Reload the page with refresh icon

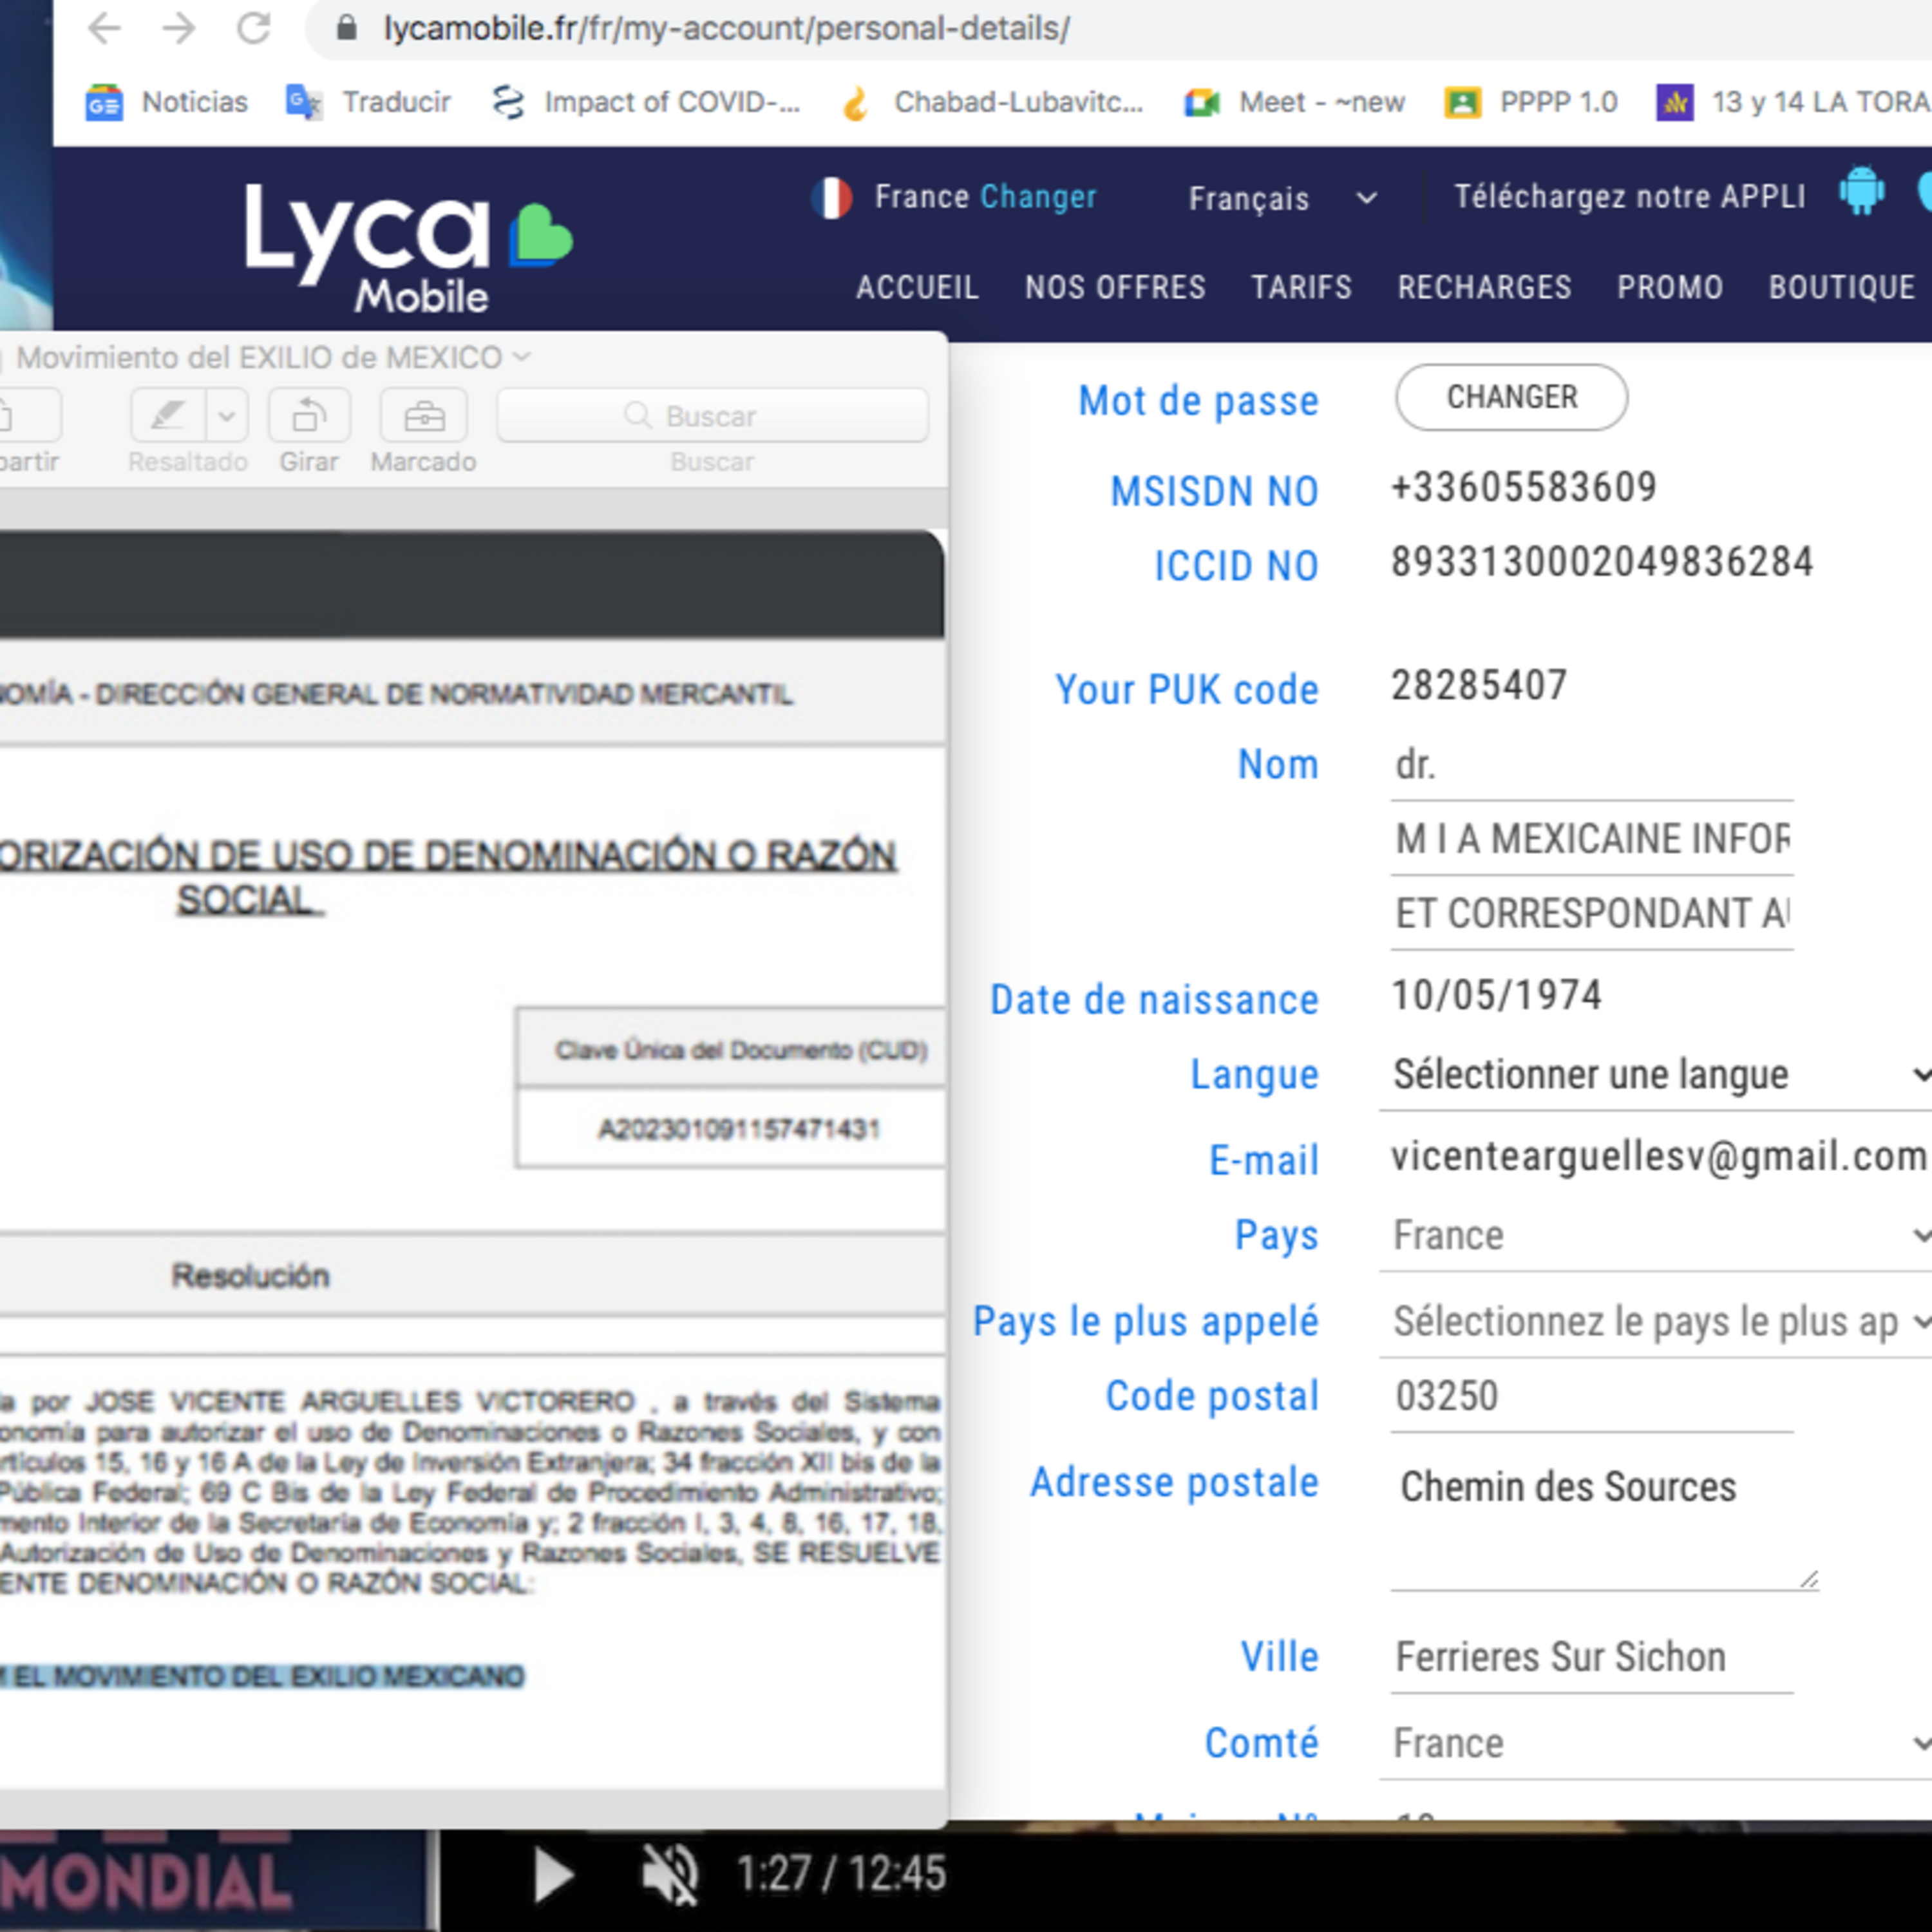[x=254, y=28]
